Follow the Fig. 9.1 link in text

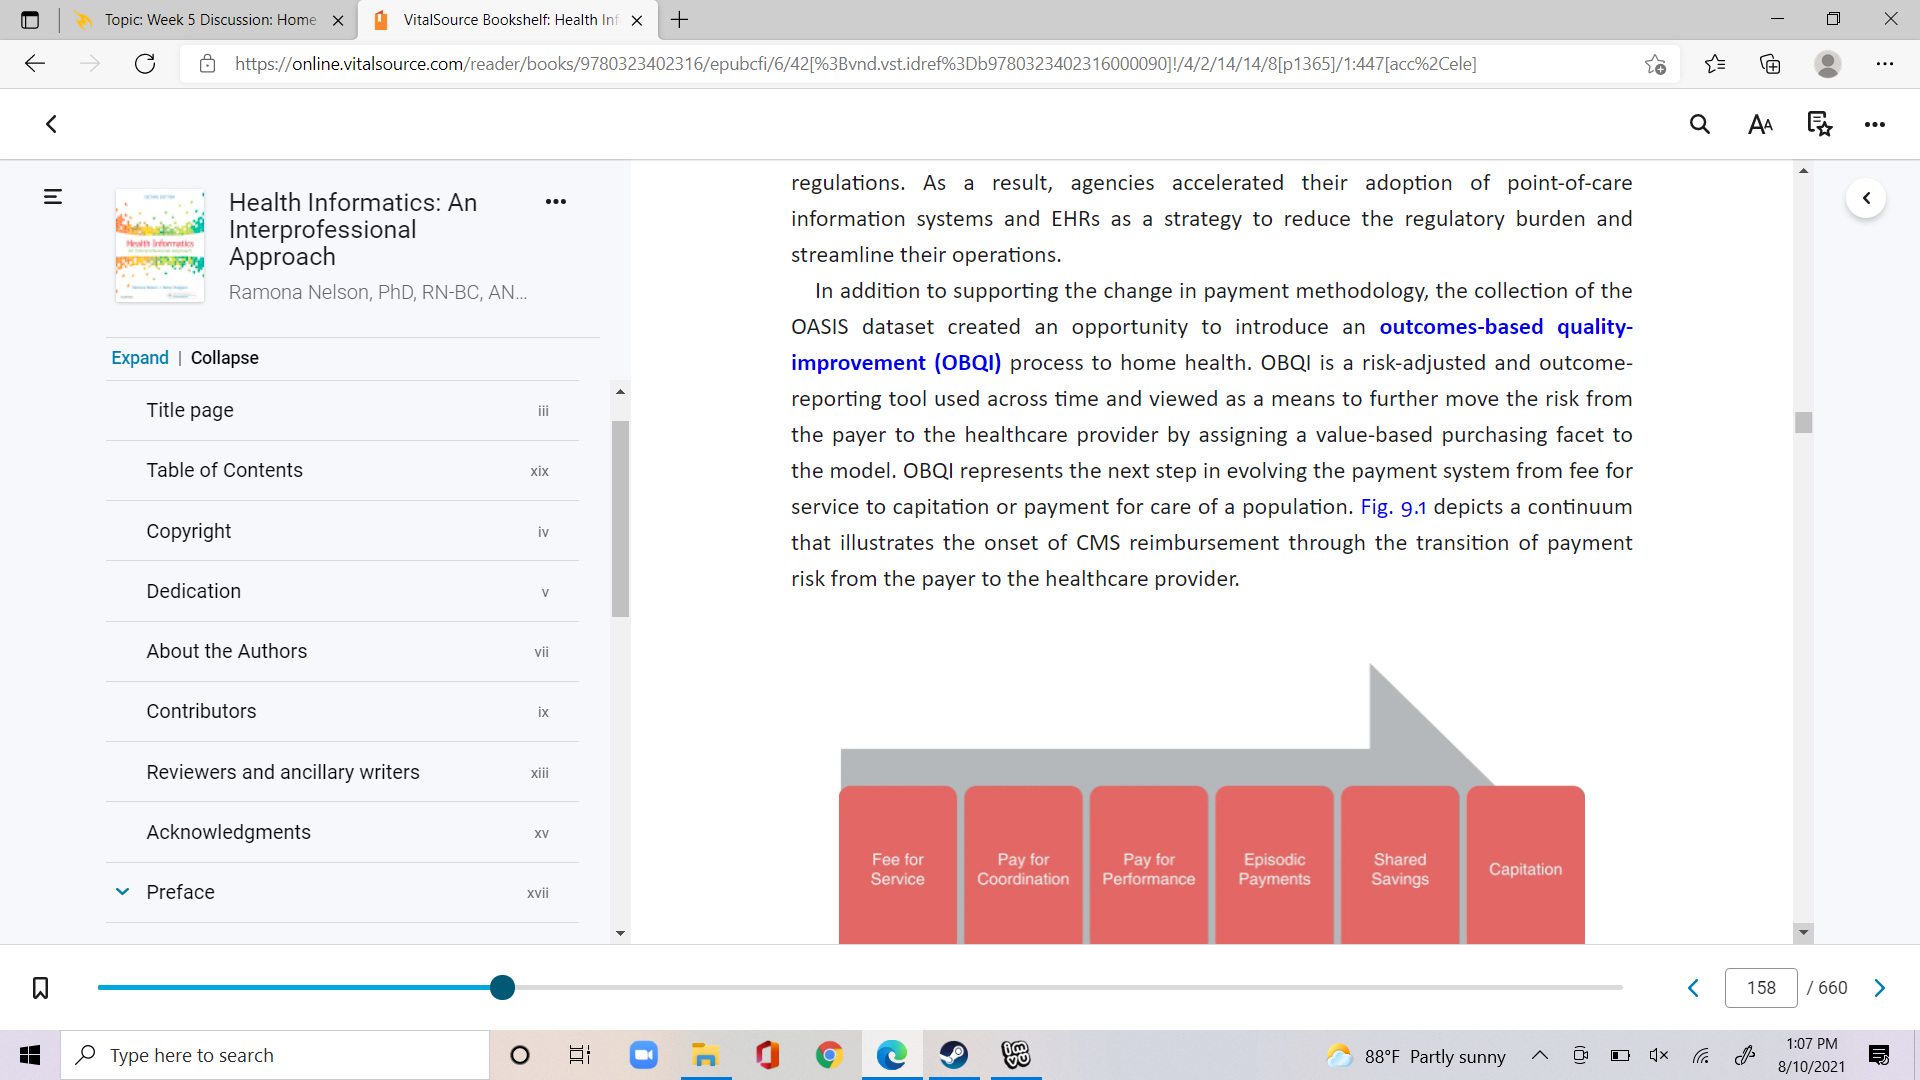coord(1393,507)
